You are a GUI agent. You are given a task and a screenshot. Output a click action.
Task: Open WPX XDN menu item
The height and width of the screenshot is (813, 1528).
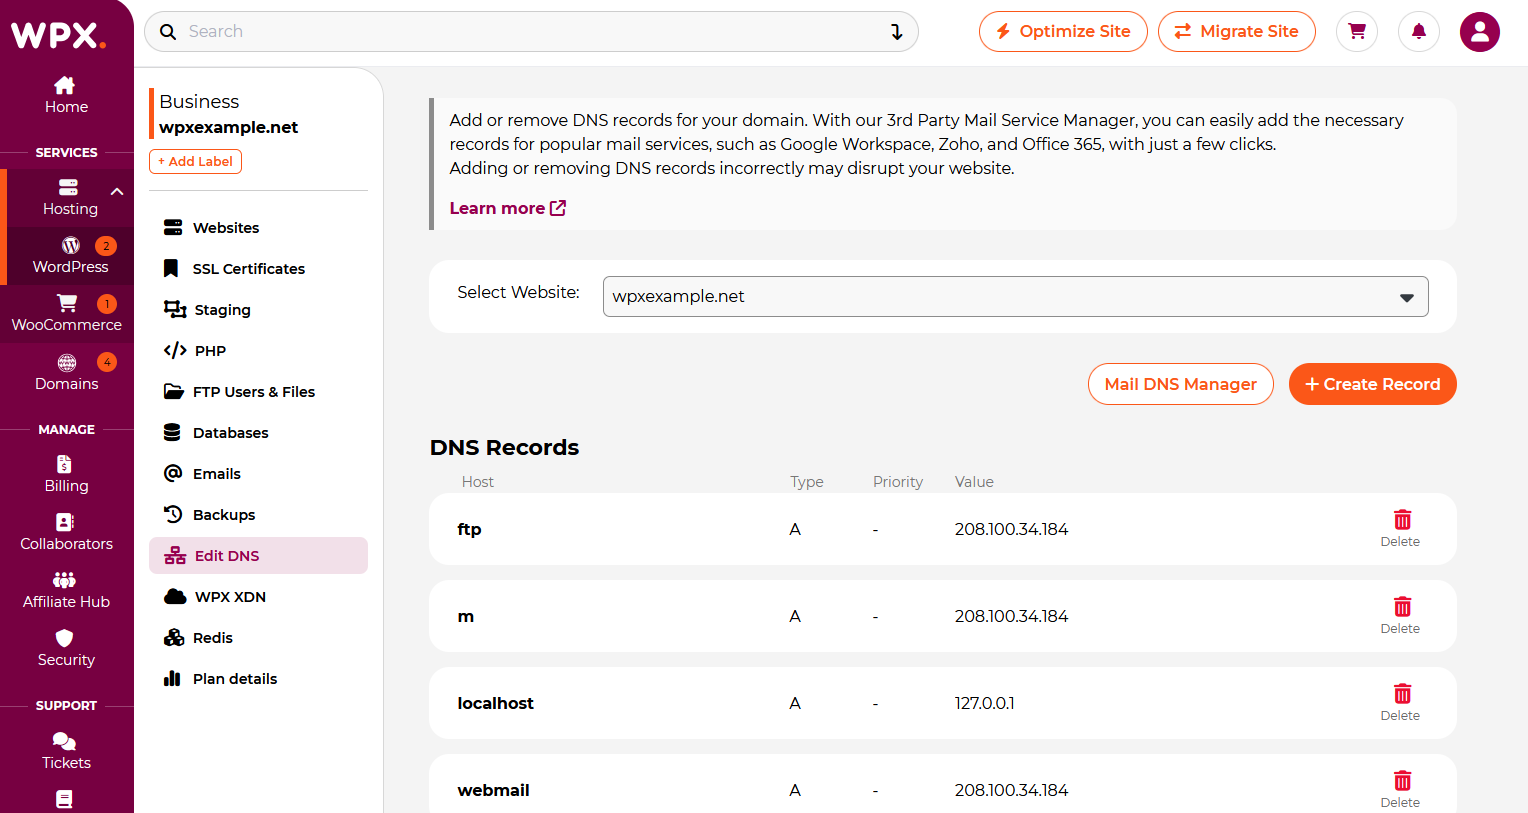(x=258, y=597)
